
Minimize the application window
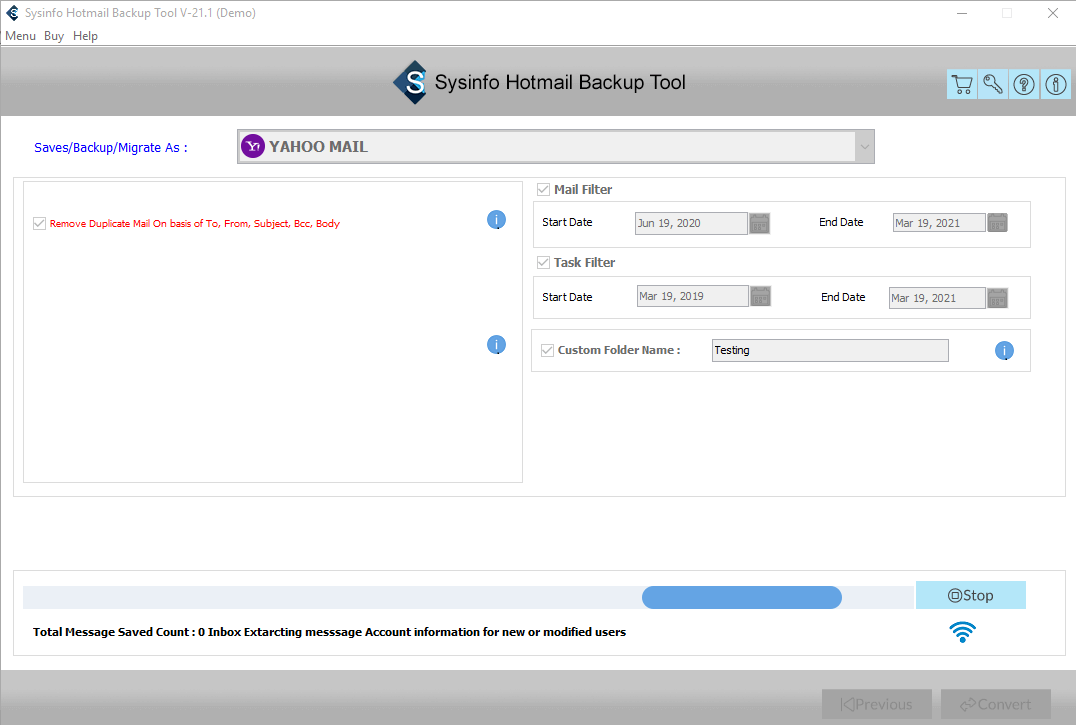tap(962, 13)
